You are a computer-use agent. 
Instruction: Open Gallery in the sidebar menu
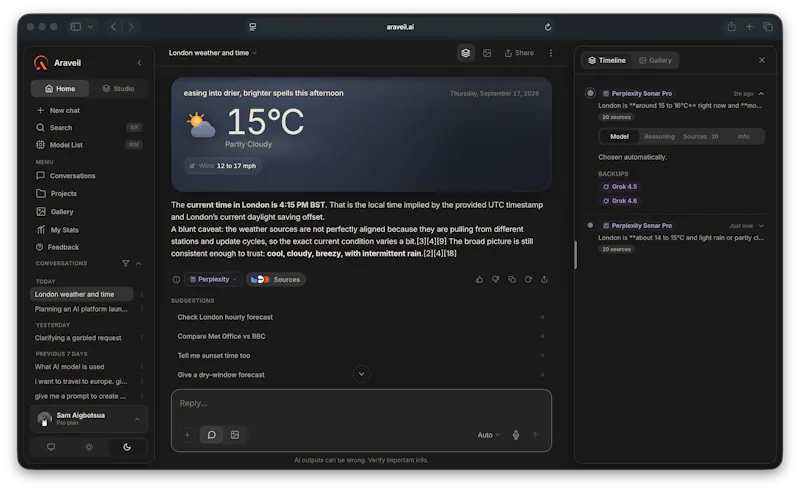click(55, 212)
